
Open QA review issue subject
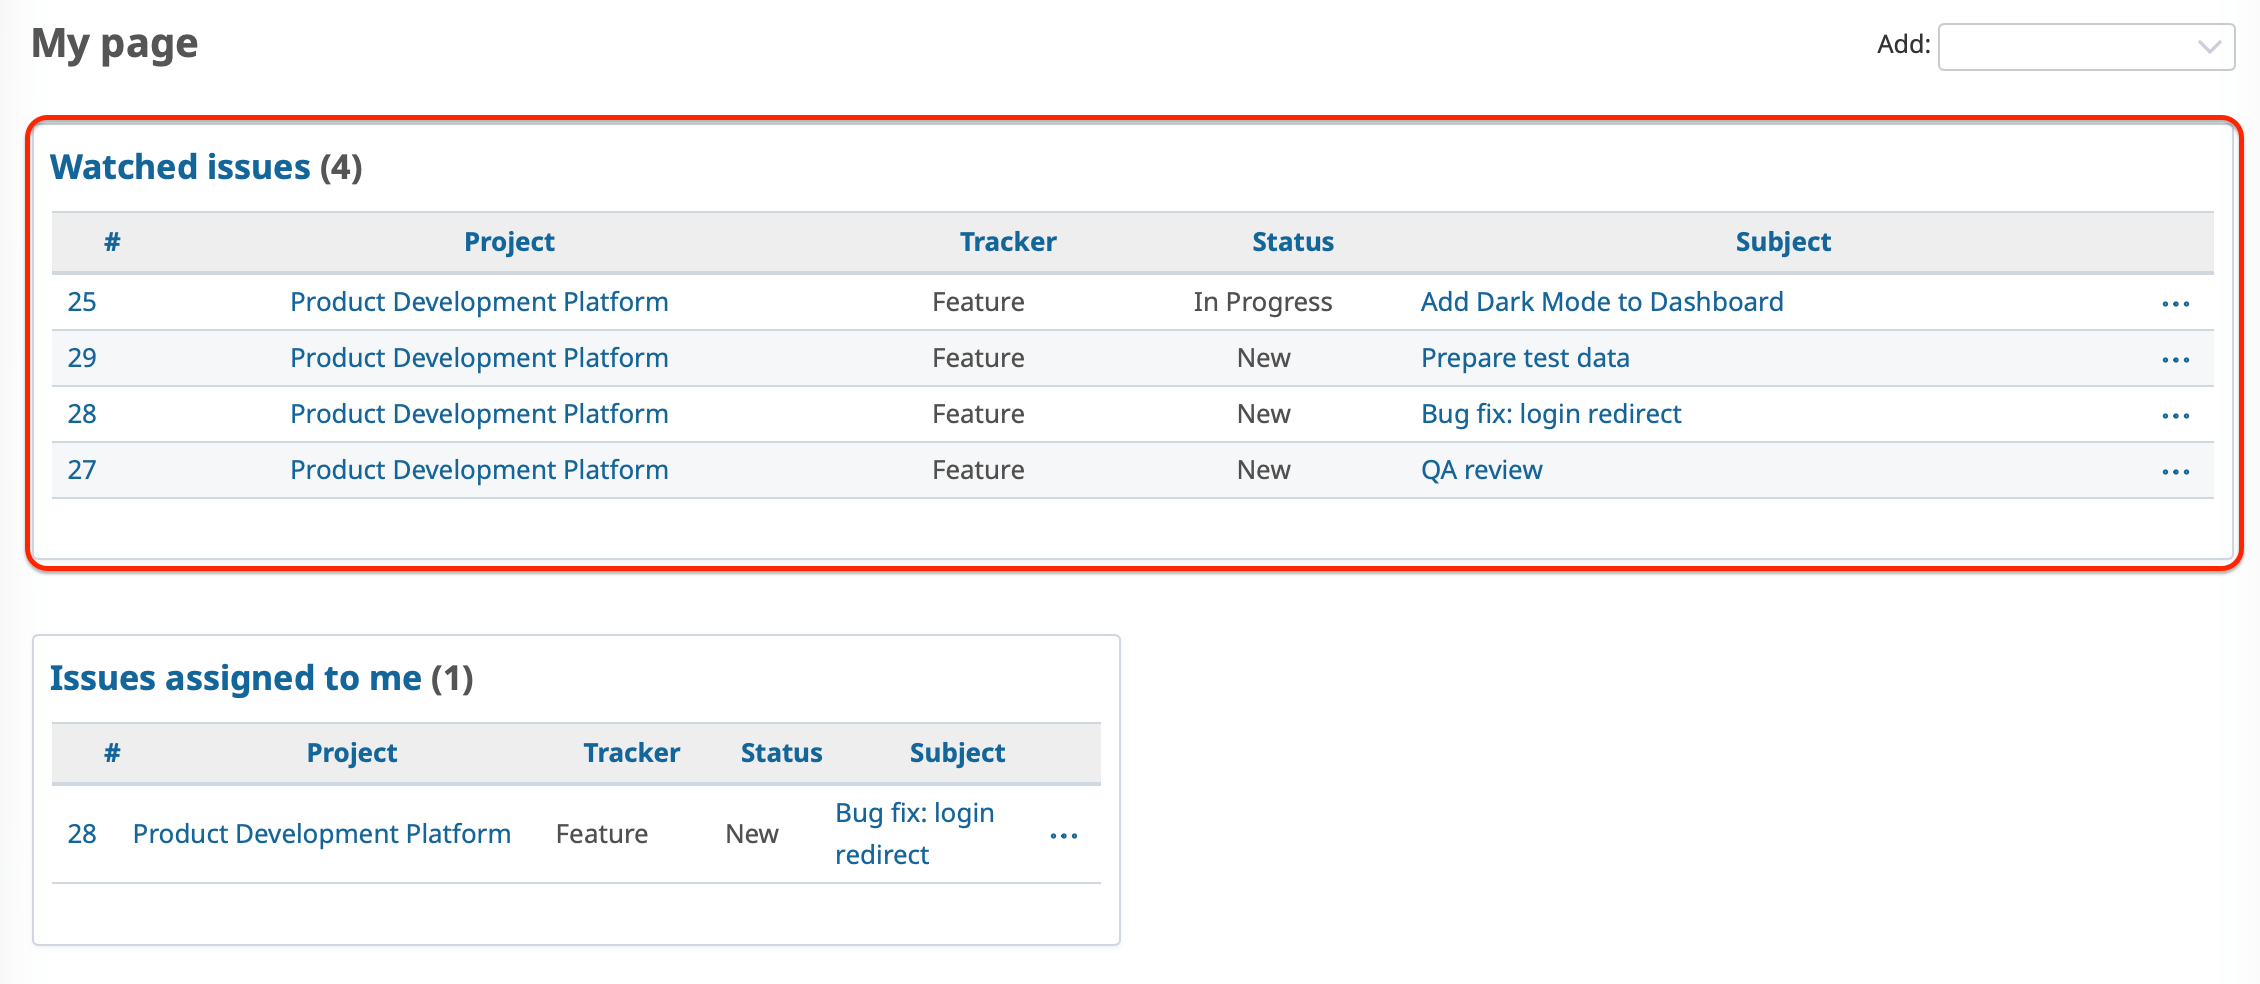pyautogui.click(x=1481, y=470)
